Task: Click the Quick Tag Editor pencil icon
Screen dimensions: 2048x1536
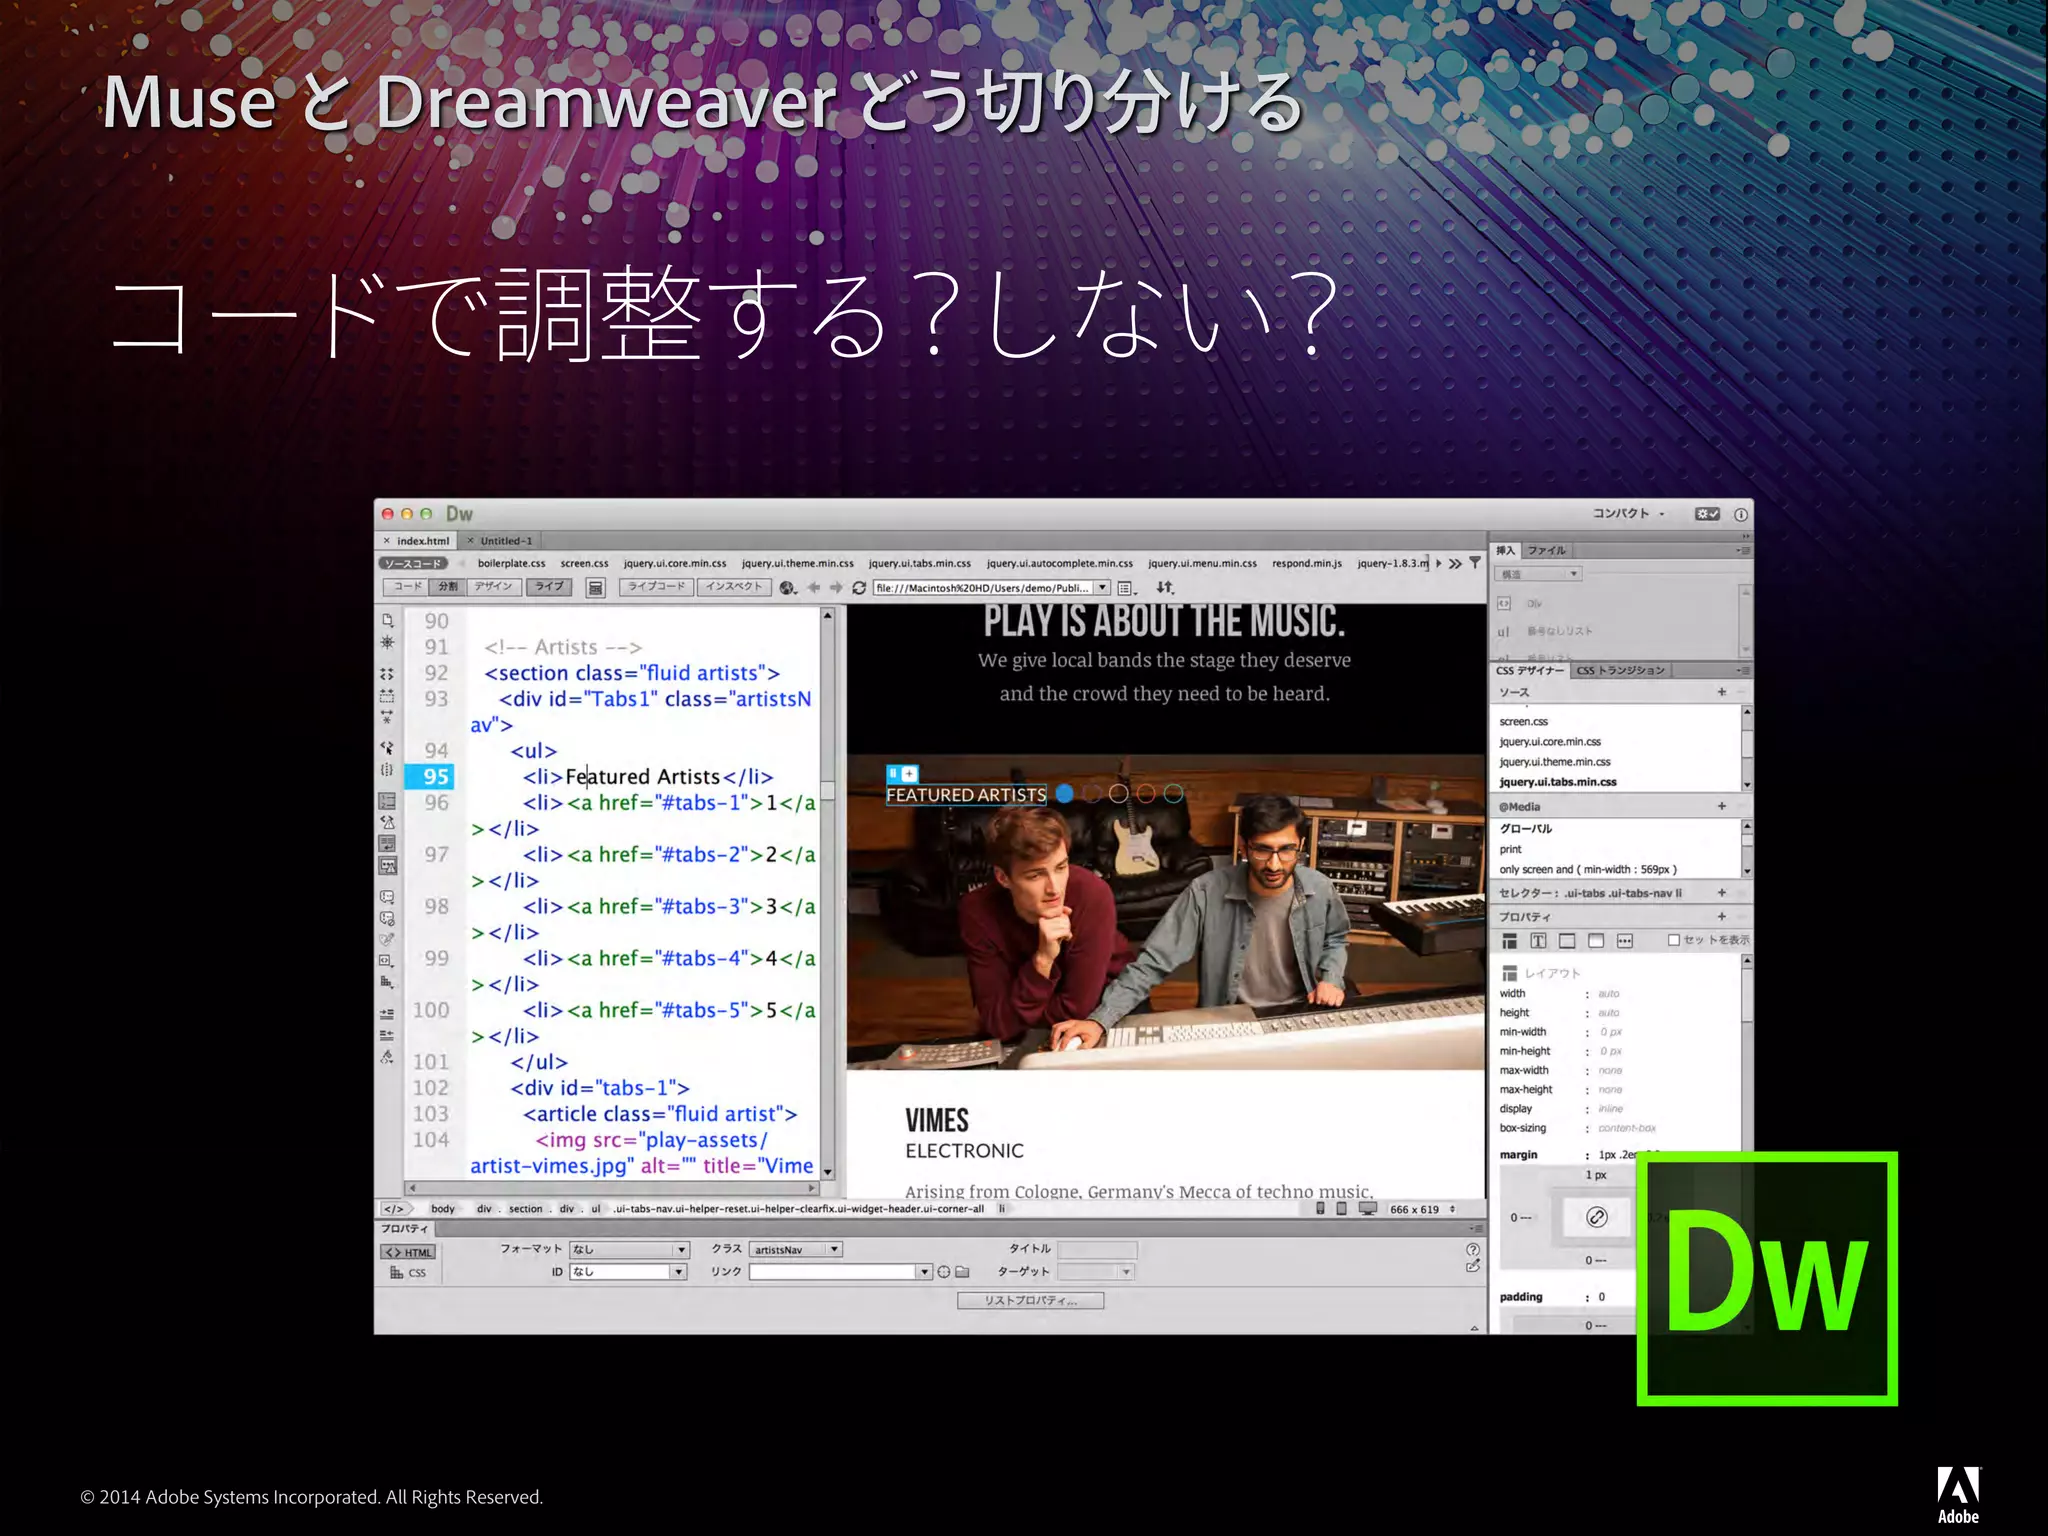Action: pyautogui.click(x=1472, y=1267)
